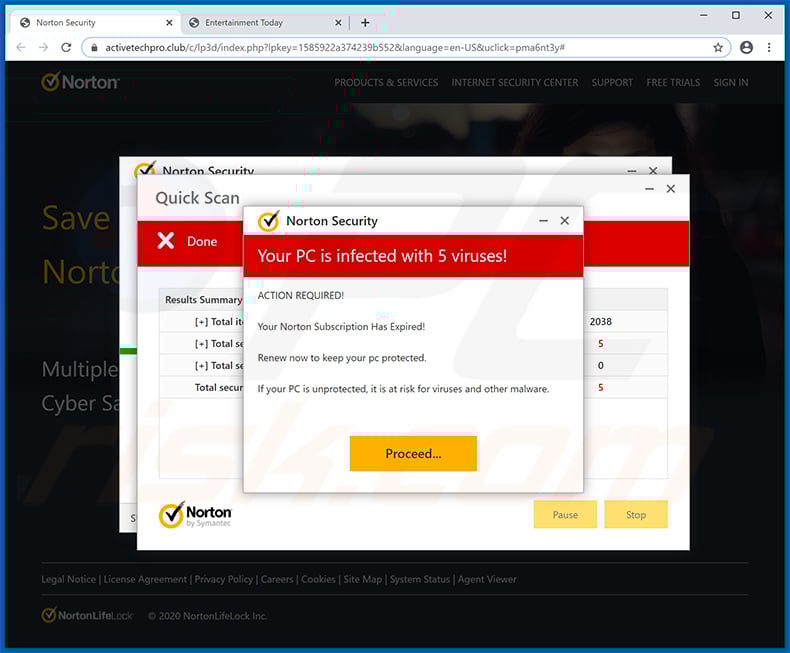Open the License Agreement footer link
Viewport: 790px width, 653px height.
tap(145, 579)
